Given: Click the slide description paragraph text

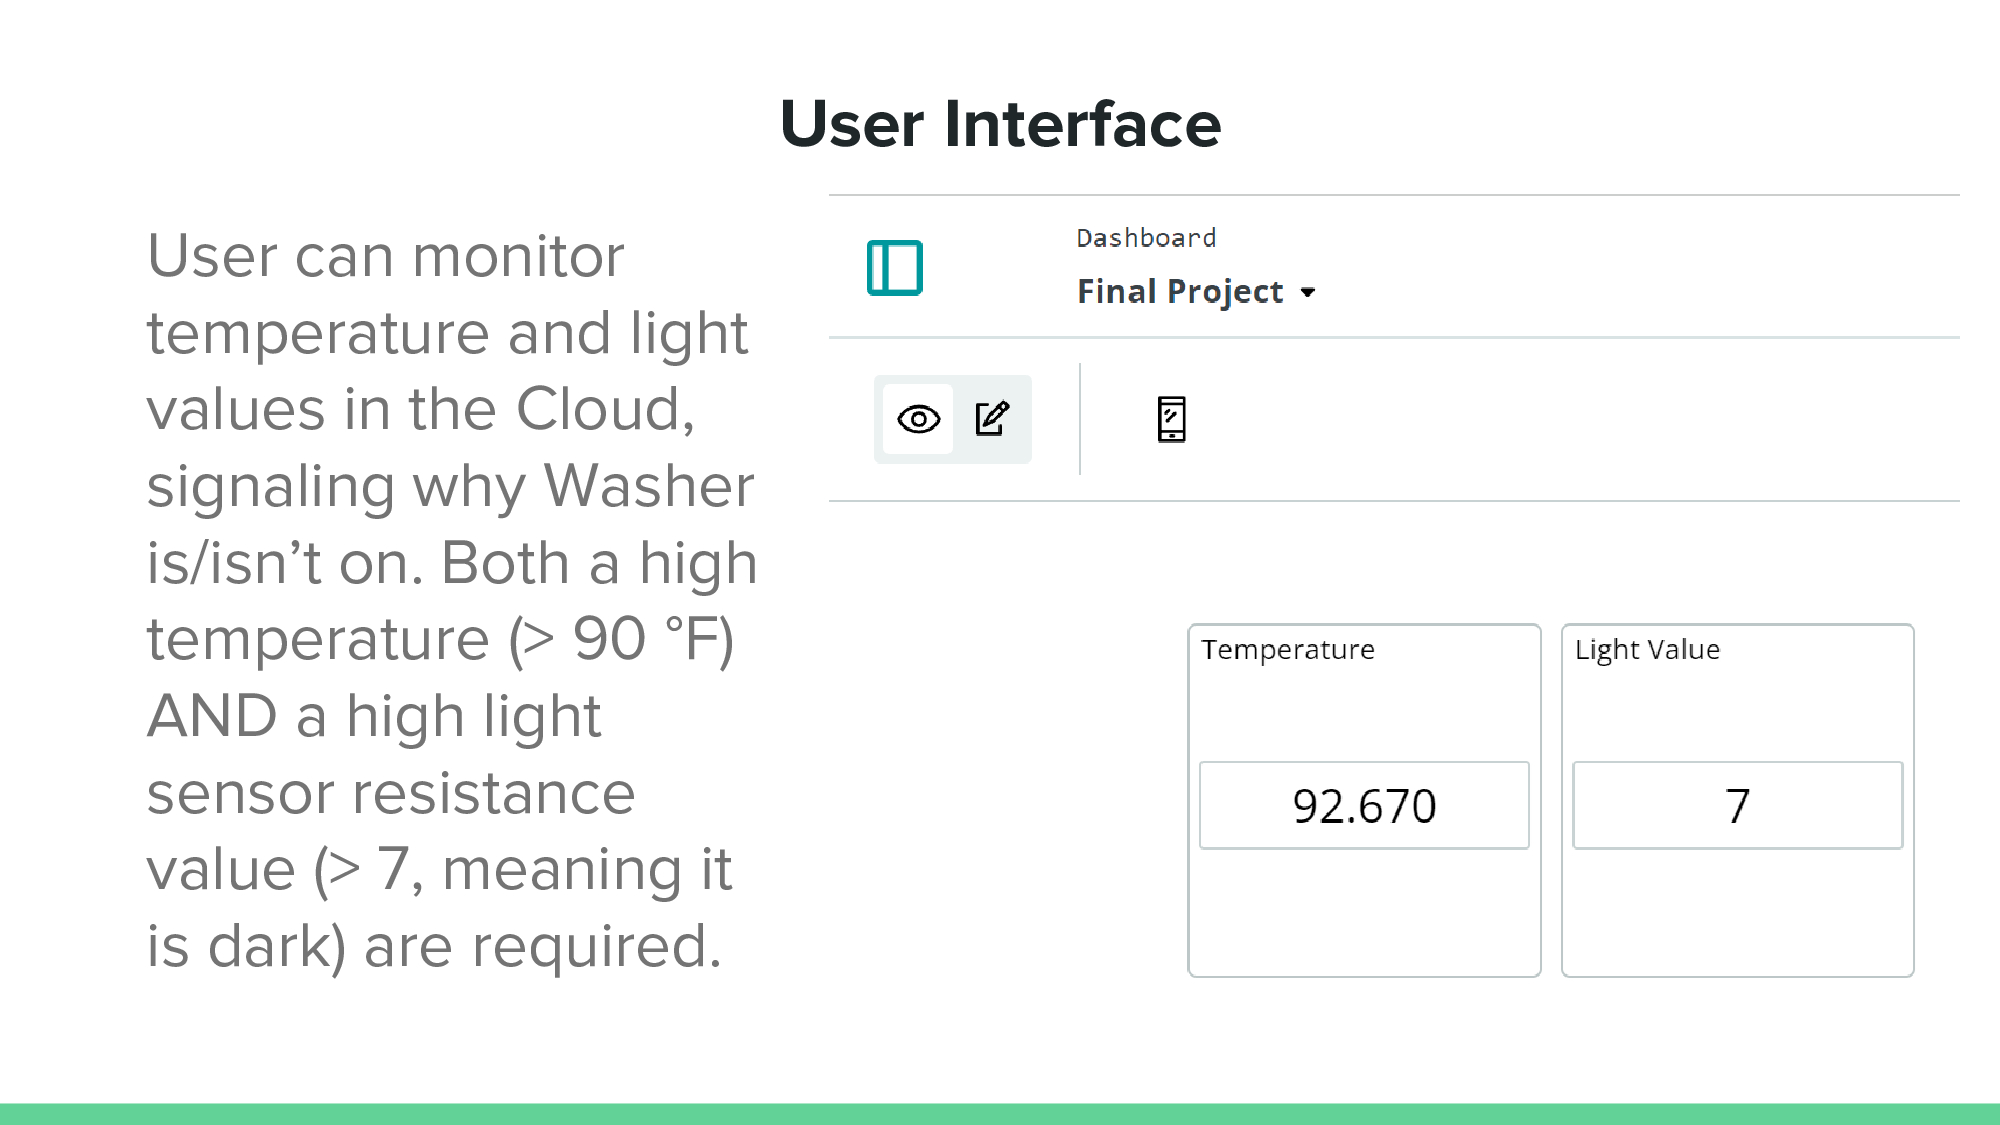Looking at the screenshot, I should [450, 600].
